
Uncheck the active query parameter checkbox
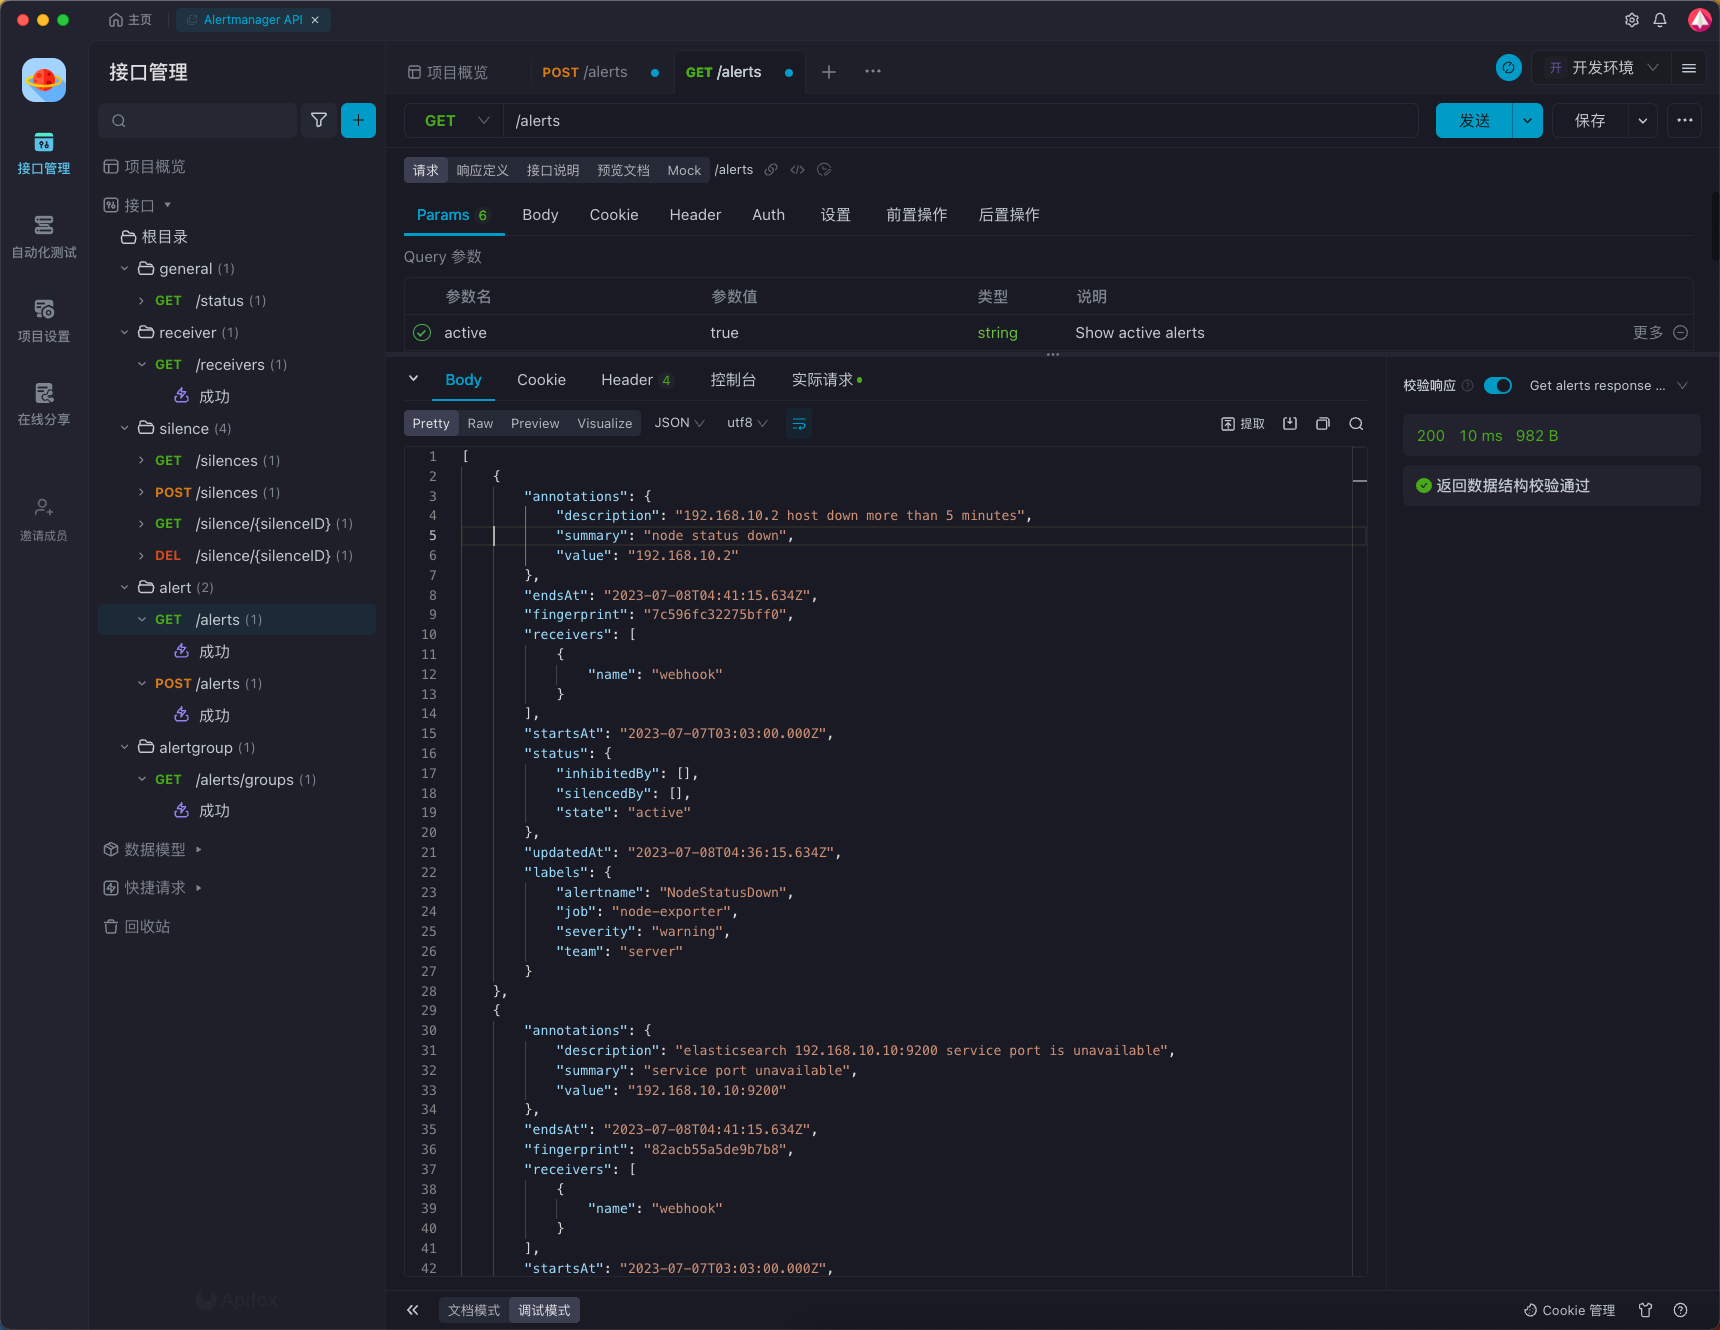[x=422, y=333]
